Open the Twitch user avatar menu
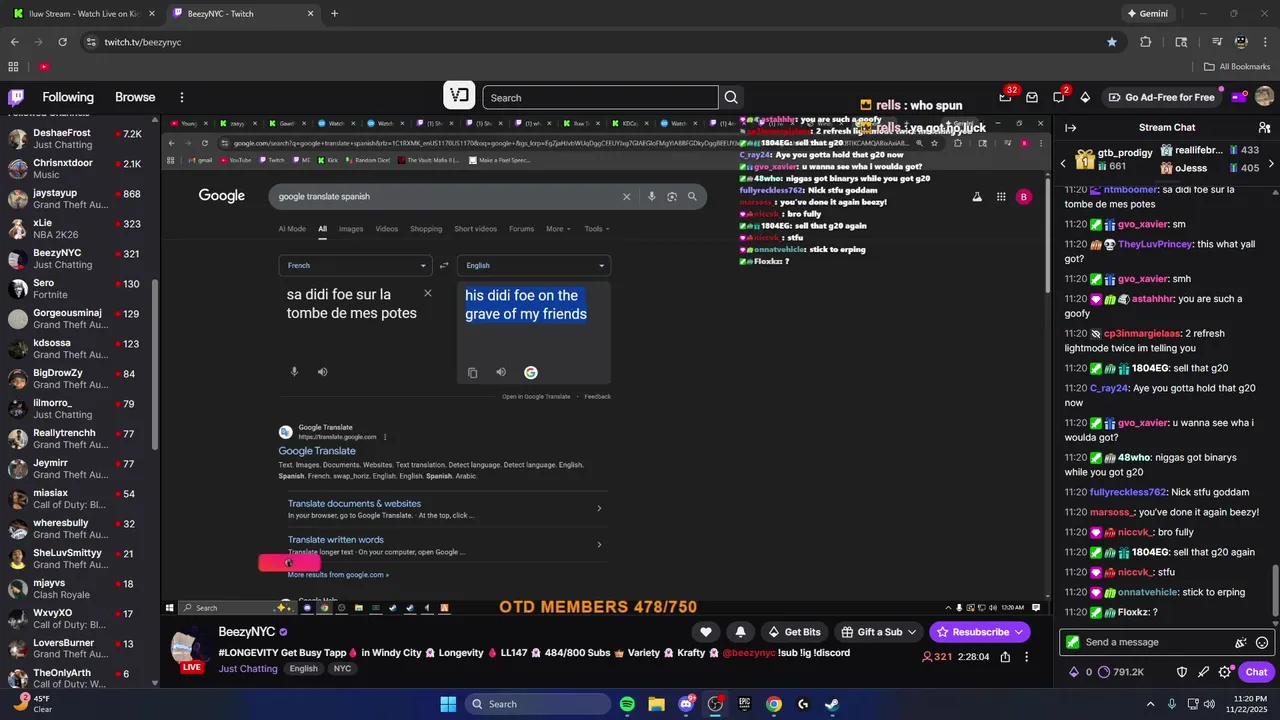 (x=1264, y=97)
